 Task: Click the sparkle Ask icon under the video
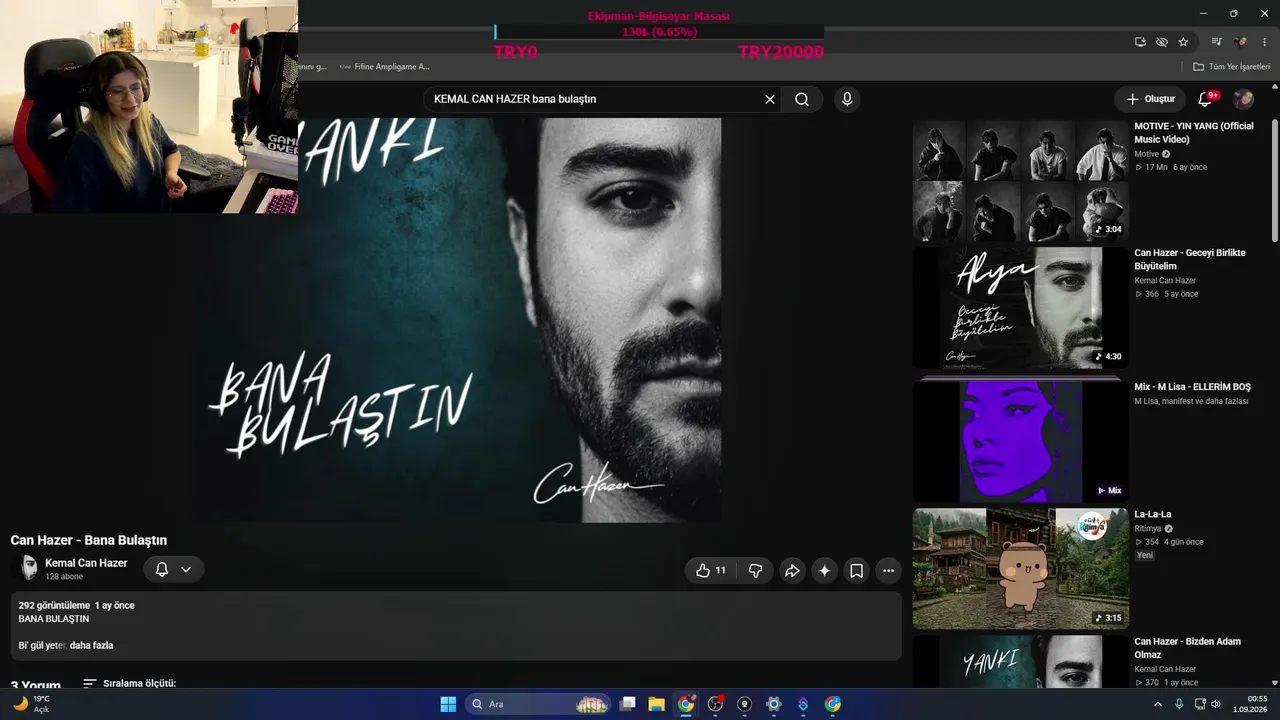click(x=824, y=570)
